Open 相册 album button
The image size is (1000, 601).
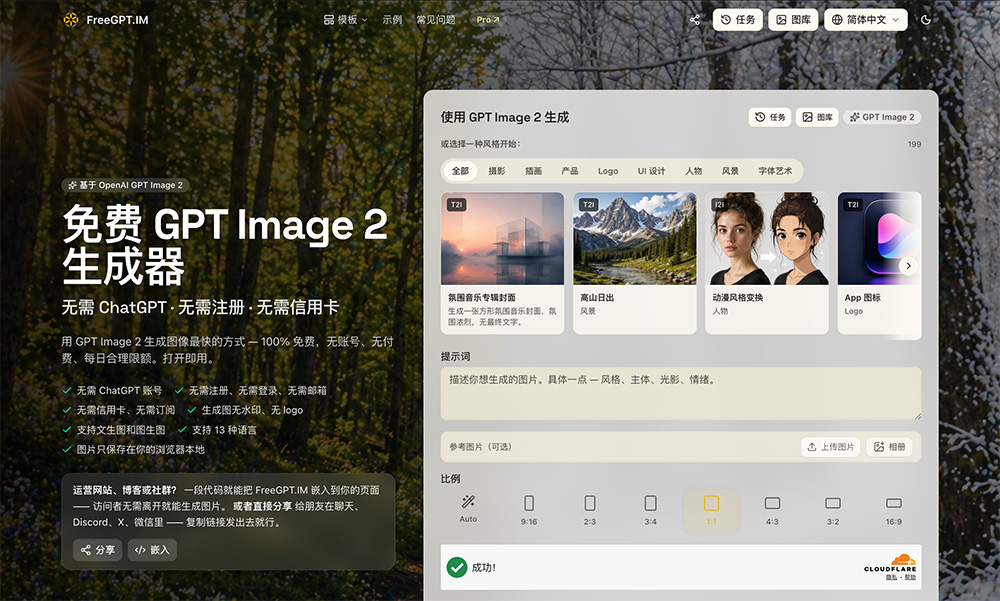889,447
